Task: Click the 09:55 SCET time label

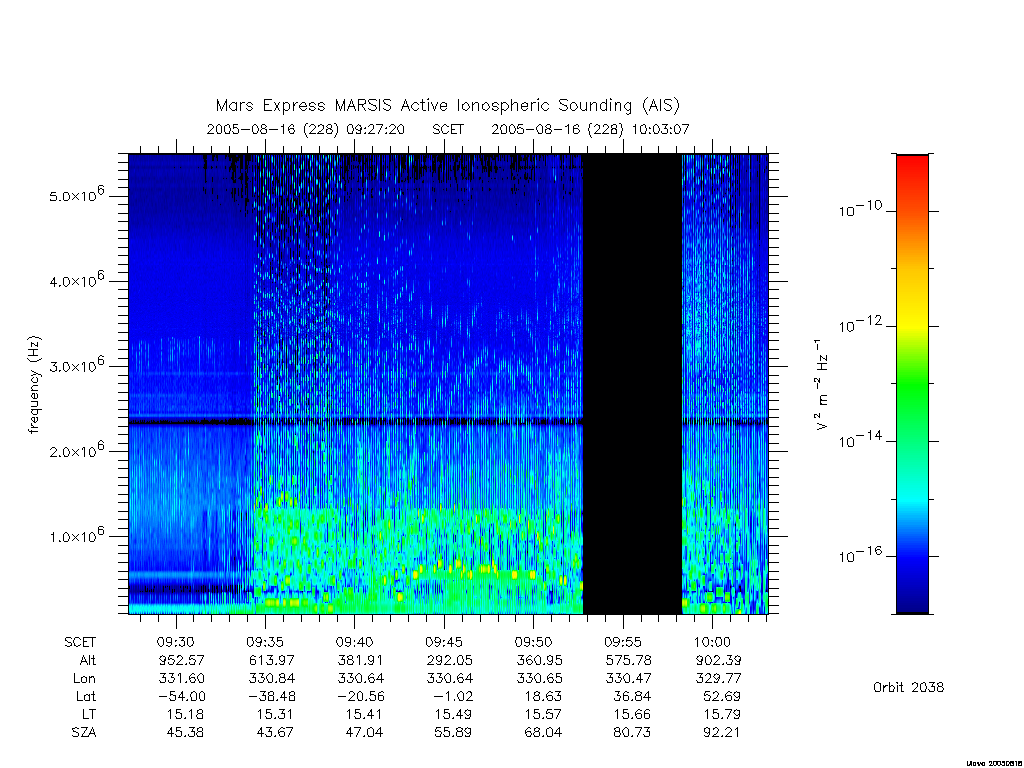Action: pos(624,642)
